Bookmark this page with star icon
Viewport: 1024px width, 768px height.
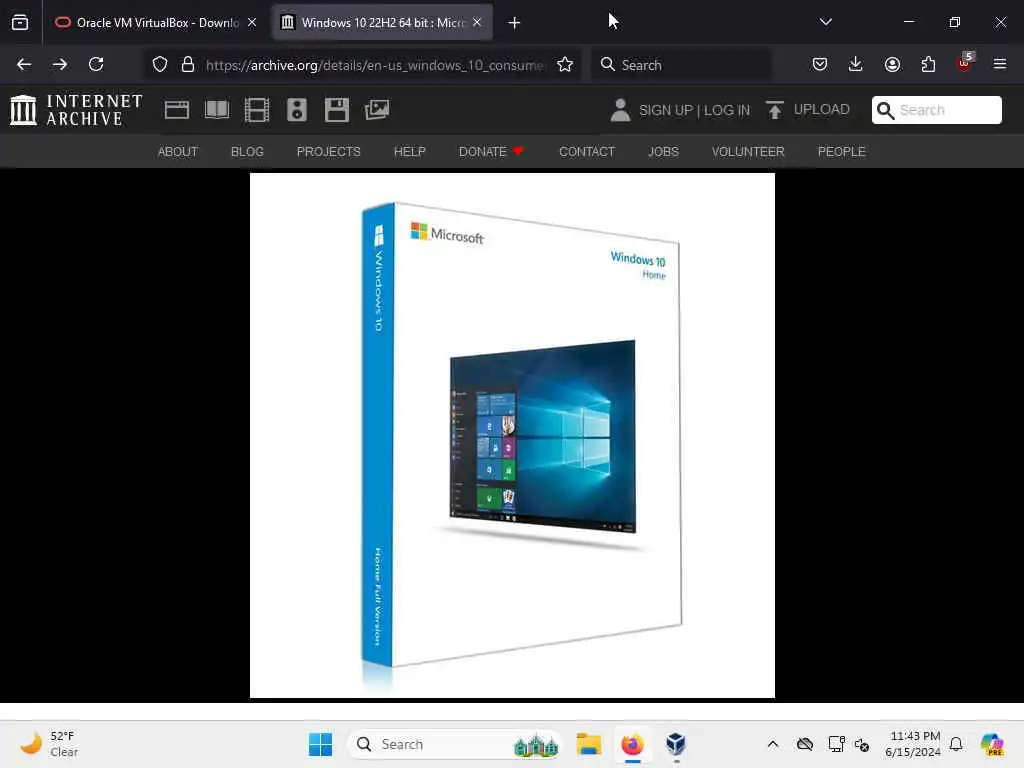[565, 64]
